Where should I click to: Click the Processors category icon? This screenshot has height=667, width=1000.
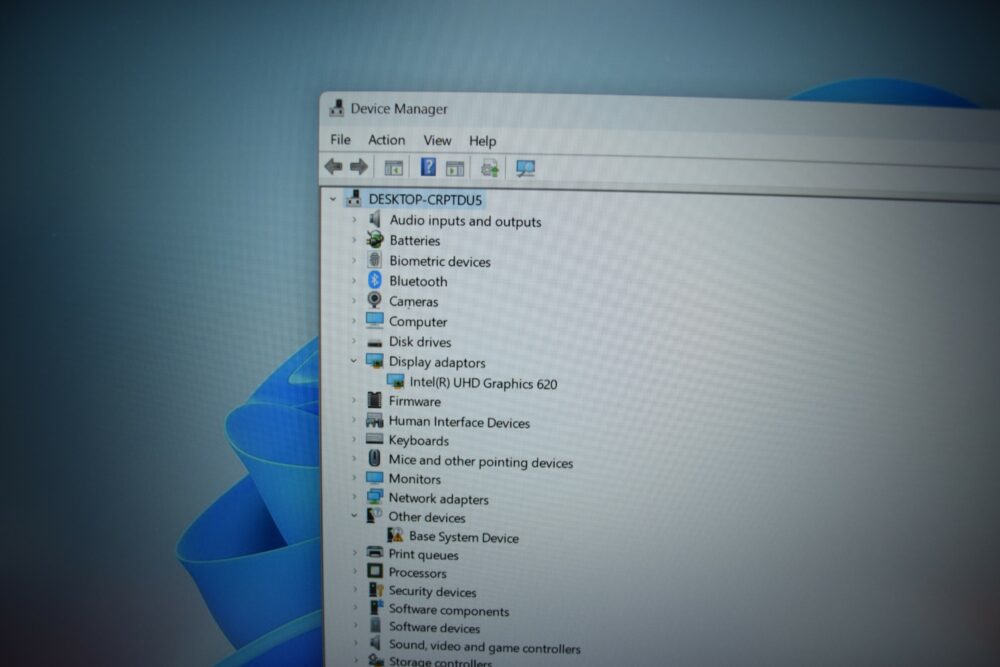point(375,571)
